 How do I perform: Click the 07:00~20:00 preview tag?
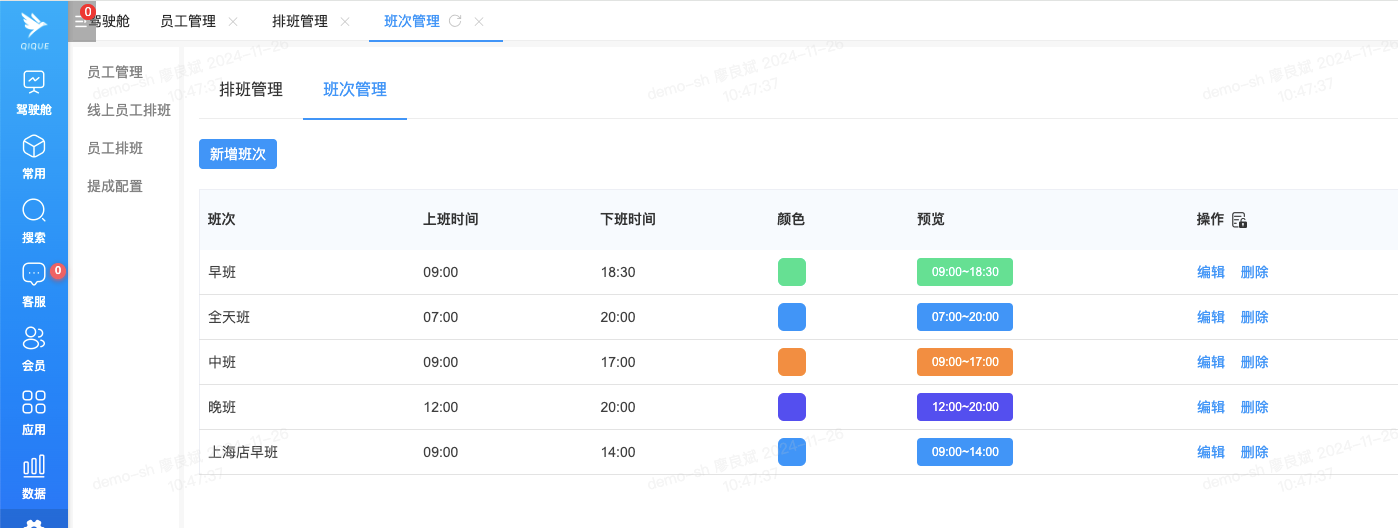(x=965, y=317)
